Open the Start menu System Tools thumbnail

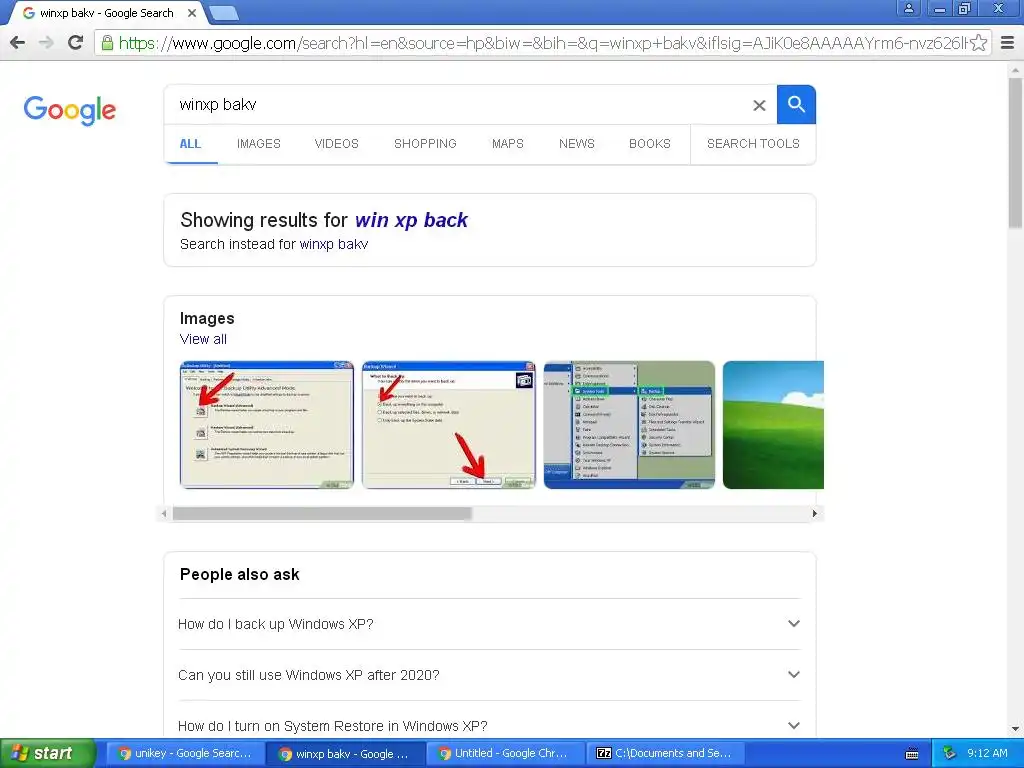coord(630,424)
